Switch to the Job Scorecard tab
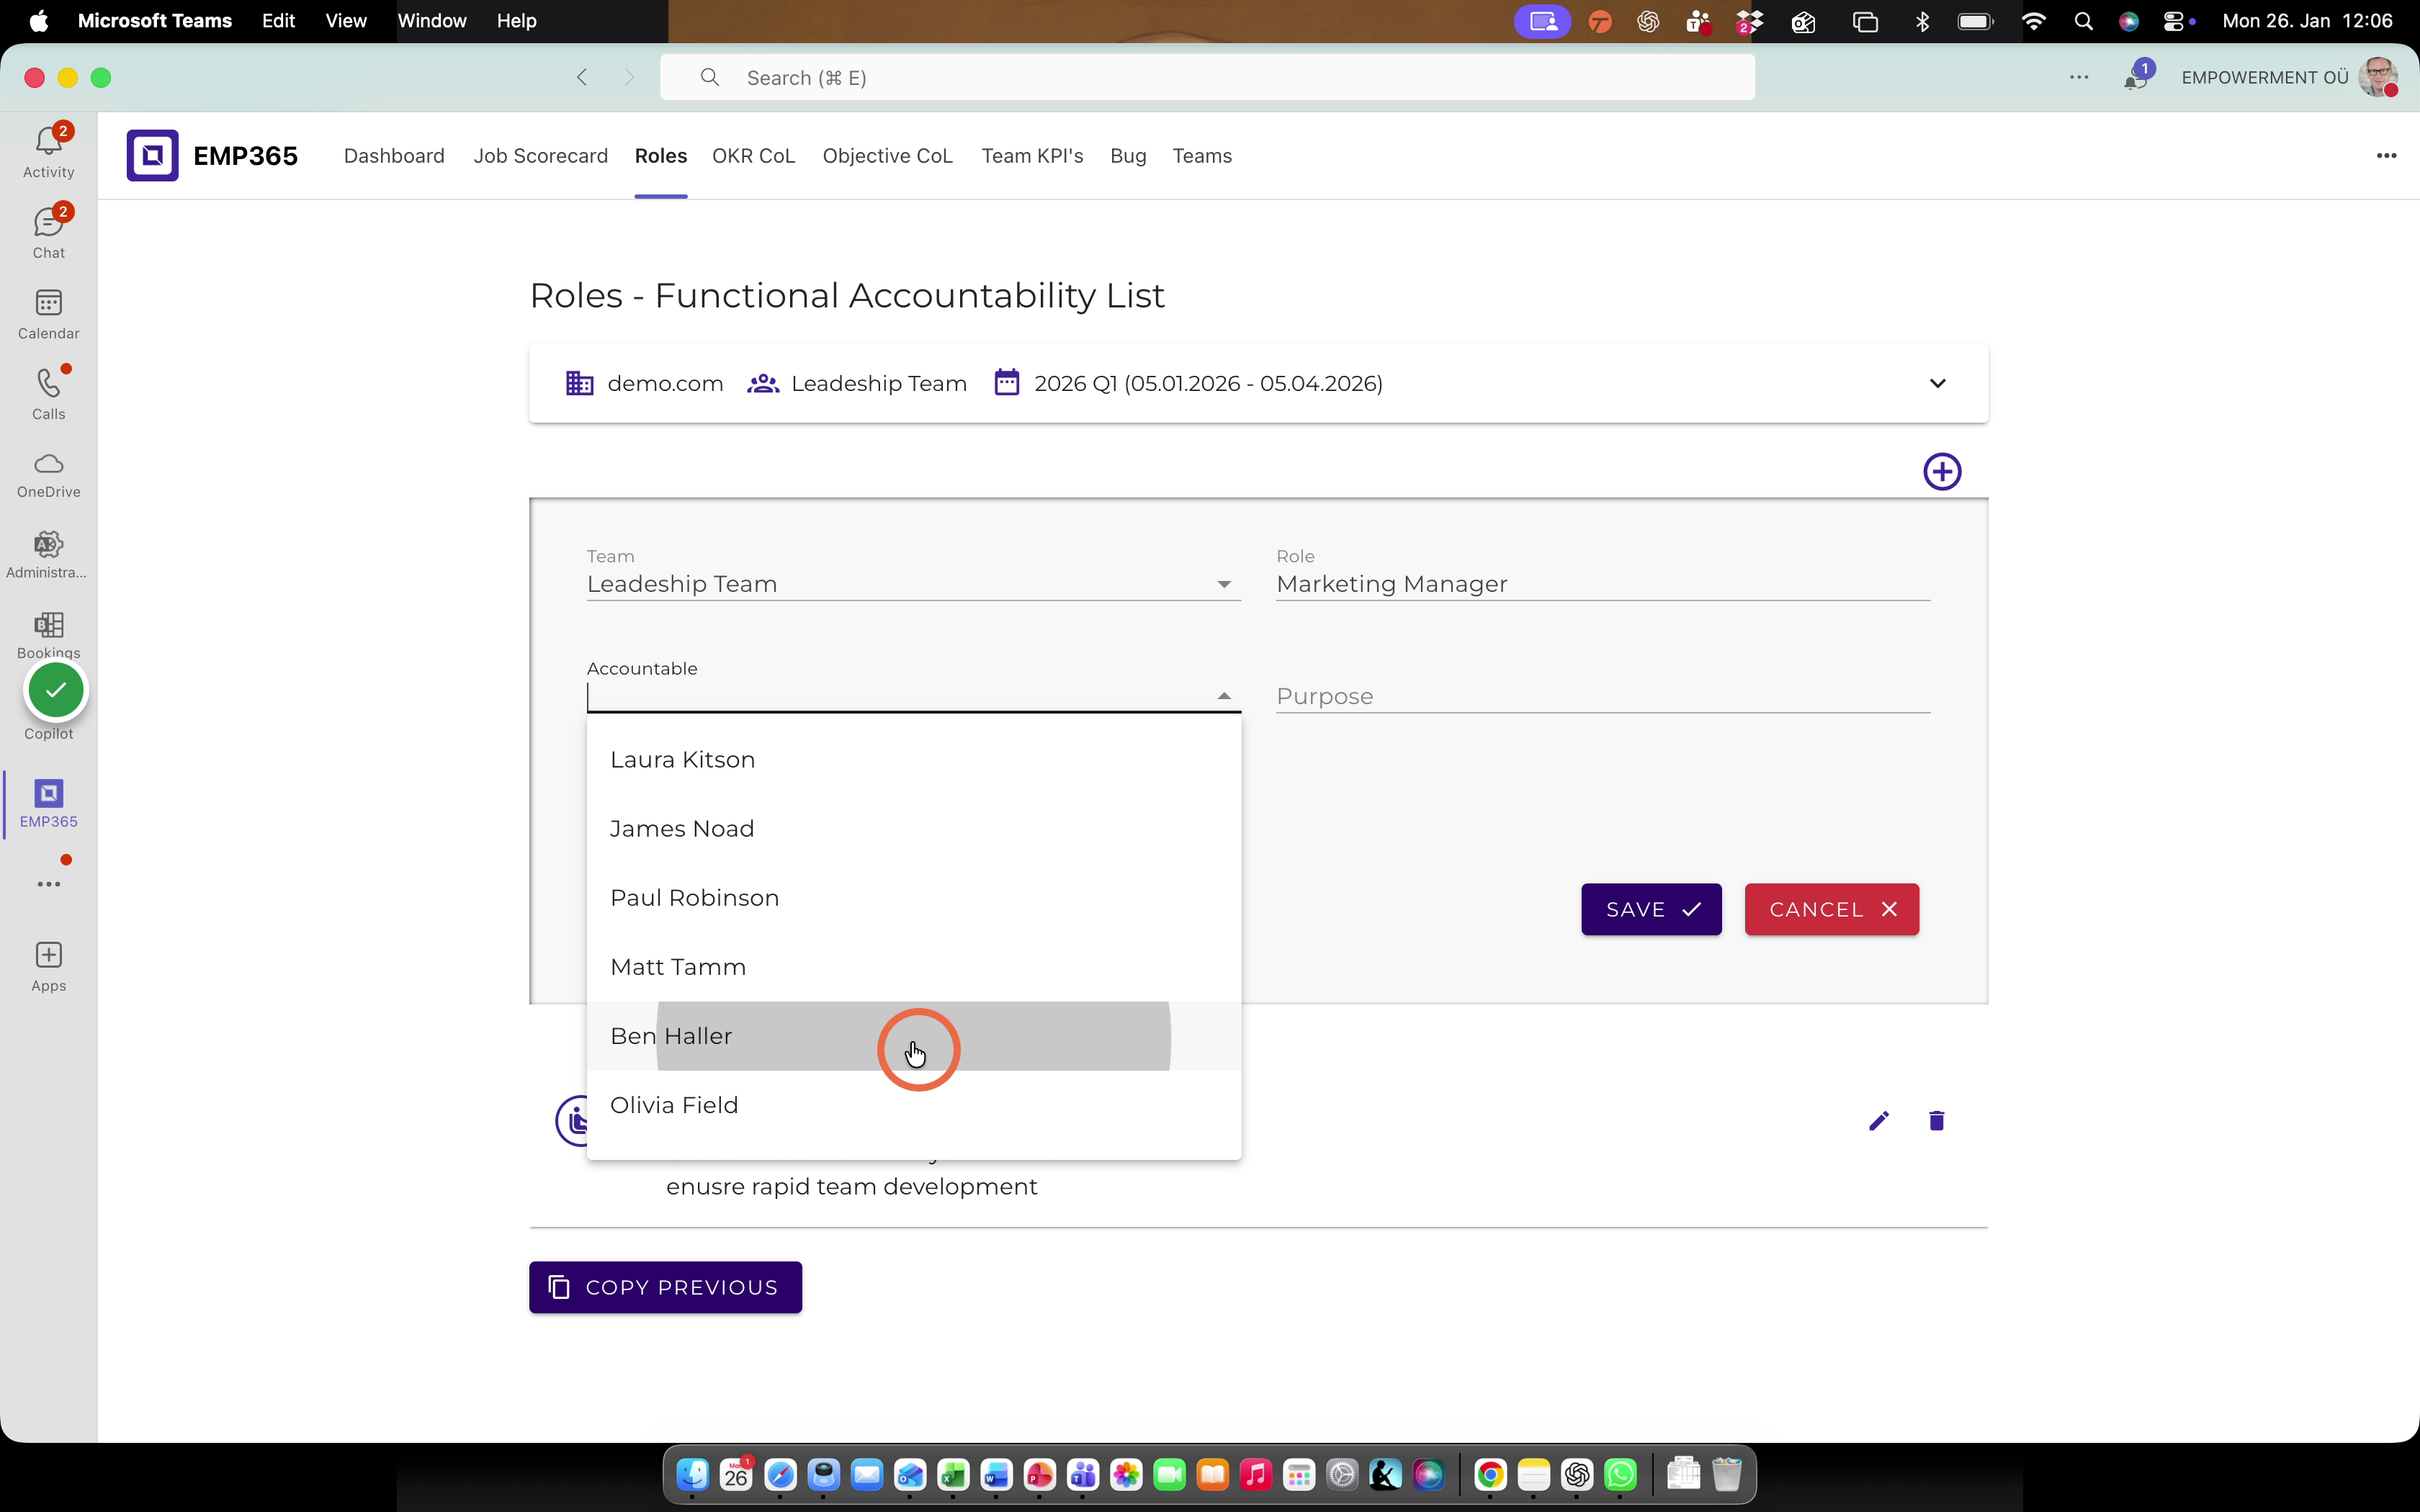Screen dimensions: 2420x1512 pos(540,156)
